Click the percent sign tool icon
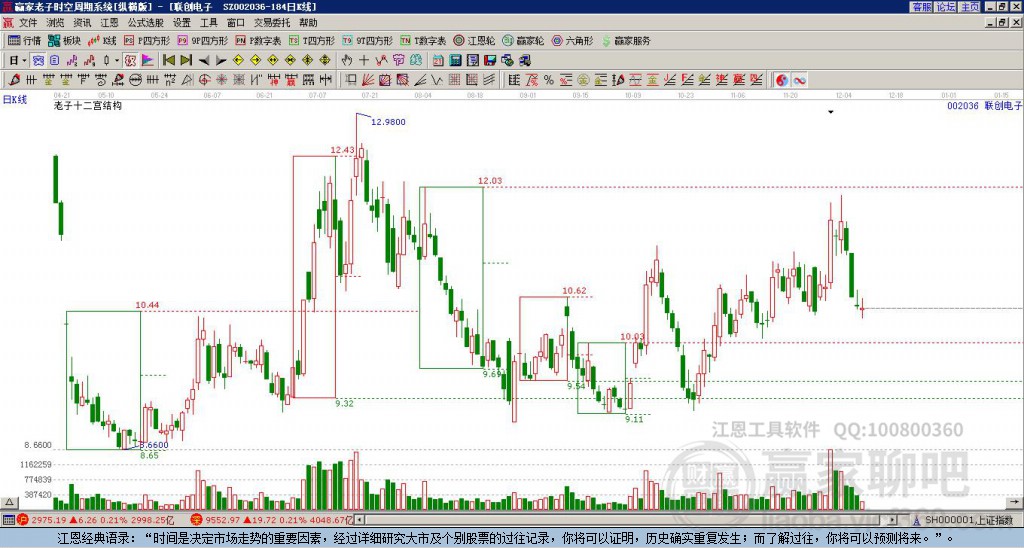Screen dimensions: 1024x548 click(x=549, y=80)
